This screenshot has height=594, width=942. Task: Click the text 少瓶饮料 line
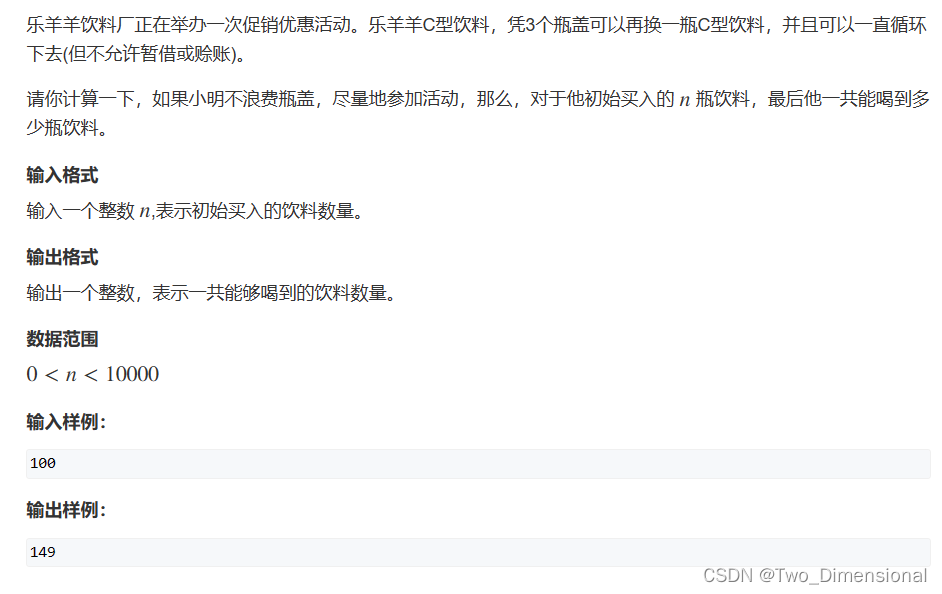pos(66,128)
